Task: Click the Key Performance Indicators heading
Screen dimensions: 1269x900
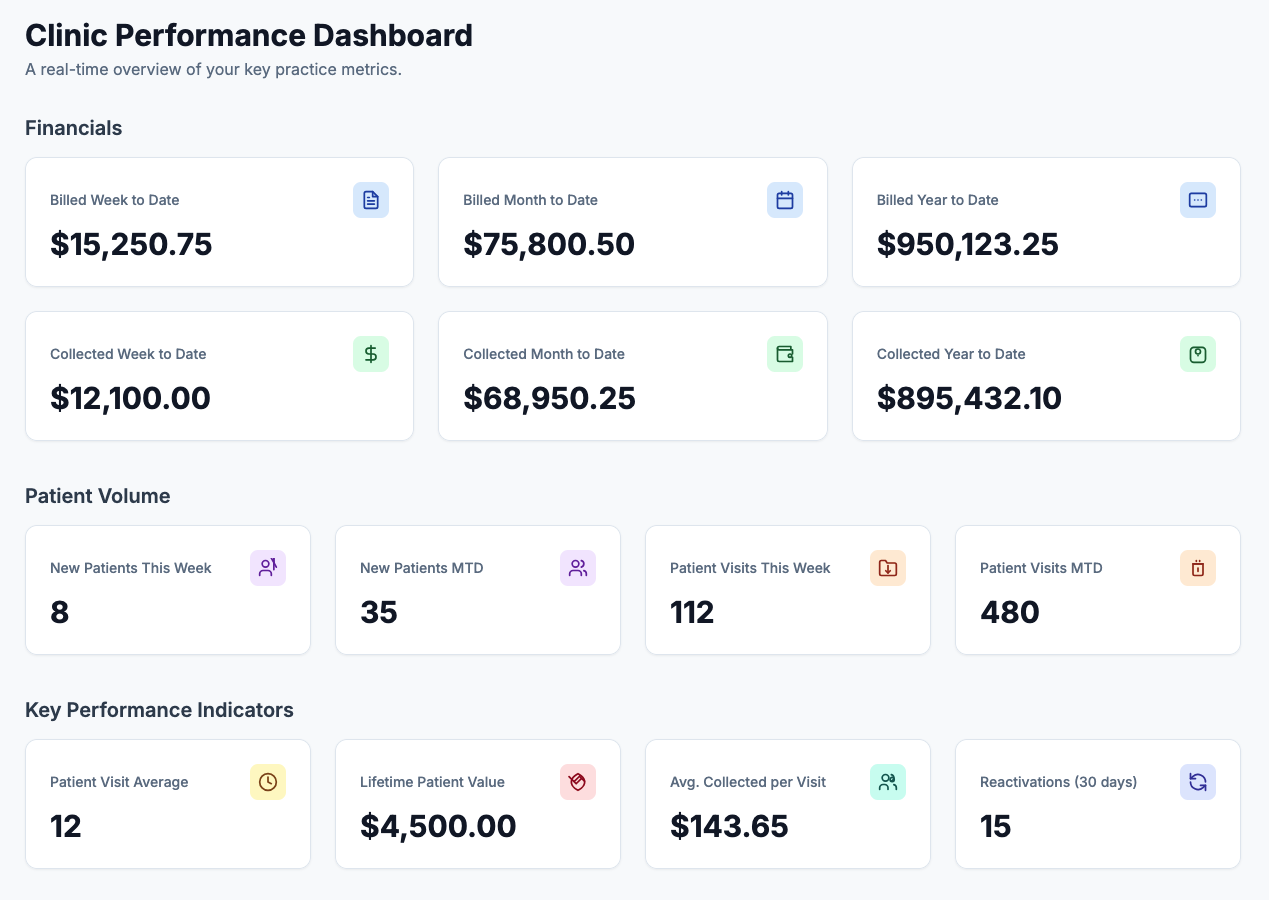Action: pyautogui.click(x=159, y=710)
